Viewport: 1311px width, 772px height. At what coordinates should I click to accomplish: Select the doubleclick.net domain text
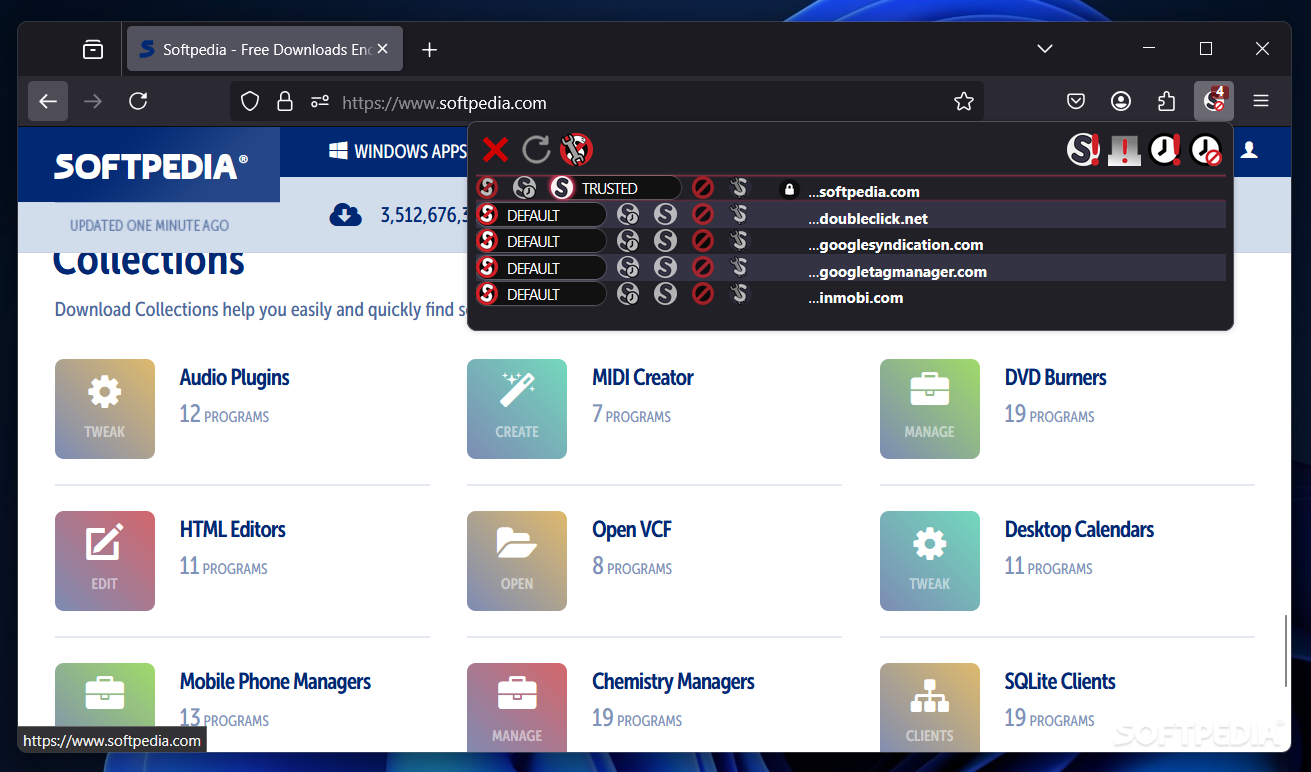click(868, 218)
